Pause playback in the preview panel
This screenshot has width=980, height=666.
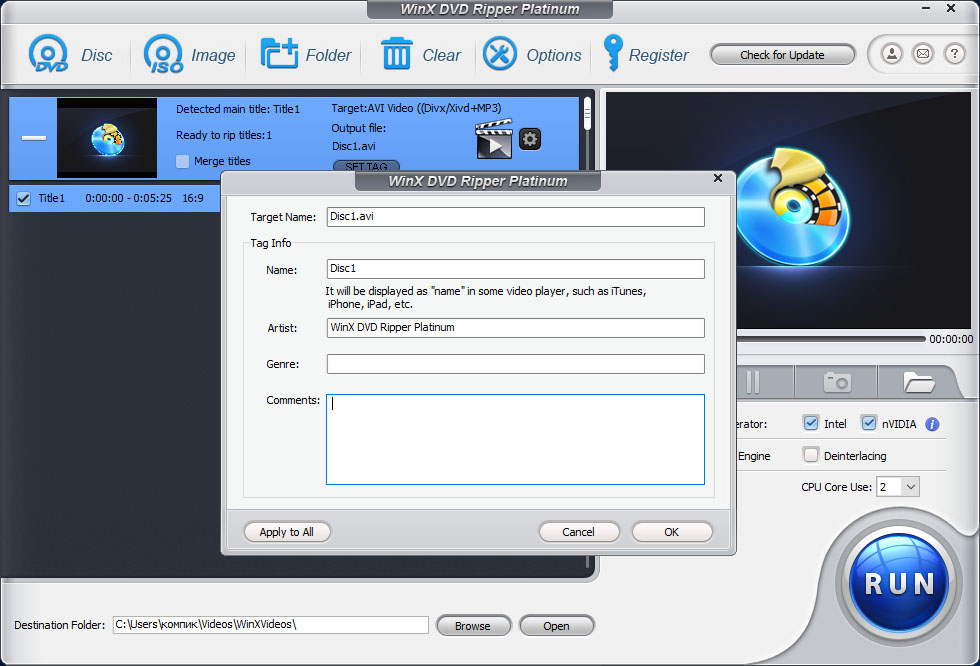pos(752,382)
